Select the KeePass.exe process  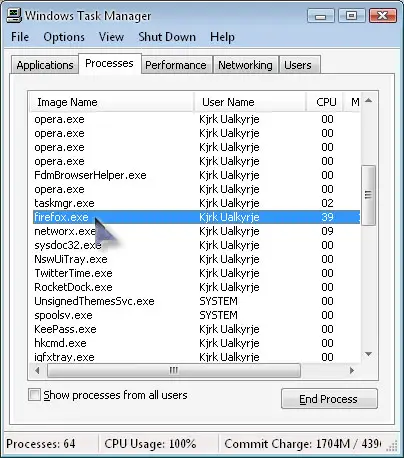(x=197, y=329)
